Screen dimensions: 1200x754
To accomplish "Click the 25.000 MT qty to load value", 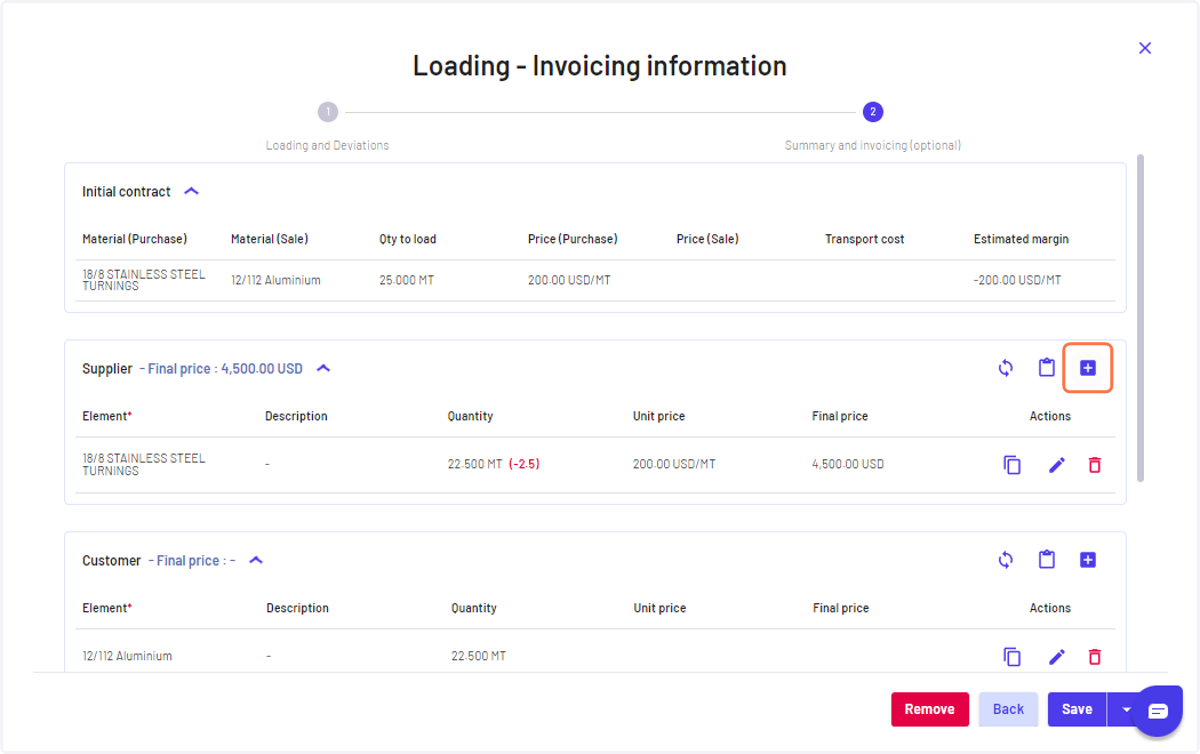I will (x=407, y=280).
